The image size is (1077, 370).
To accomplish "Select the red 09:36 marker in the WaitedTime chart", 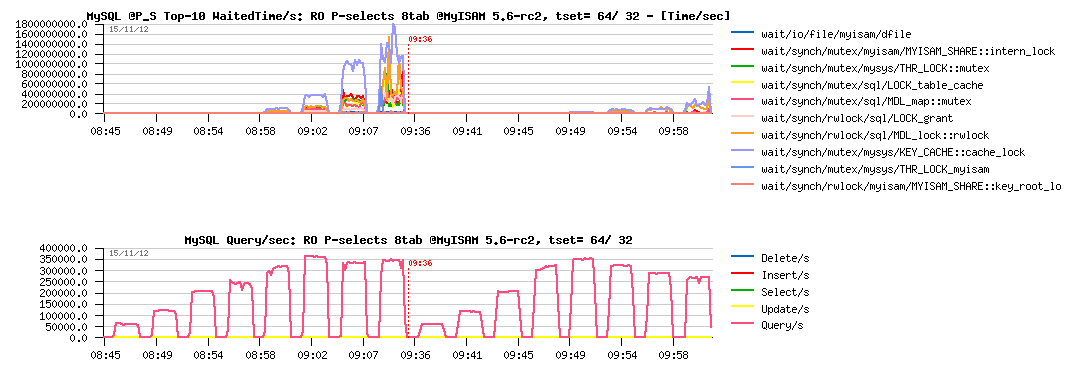I will tap(420, 39).
